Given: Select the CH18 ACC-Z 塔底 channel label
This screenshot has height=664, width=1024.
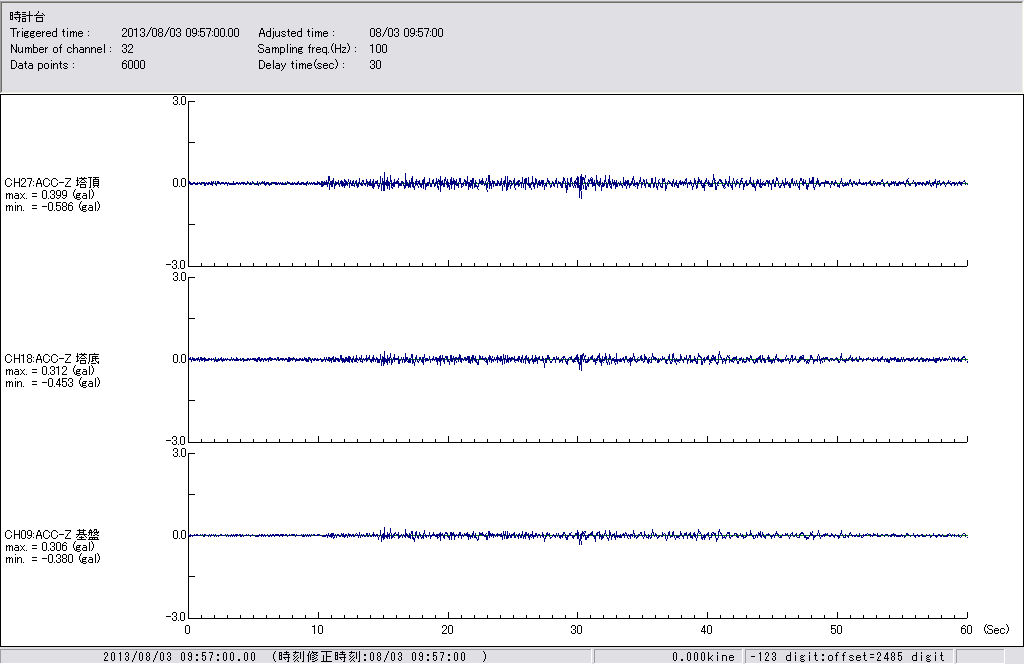Looking at the screenshot, I should (x=66, y=359).
